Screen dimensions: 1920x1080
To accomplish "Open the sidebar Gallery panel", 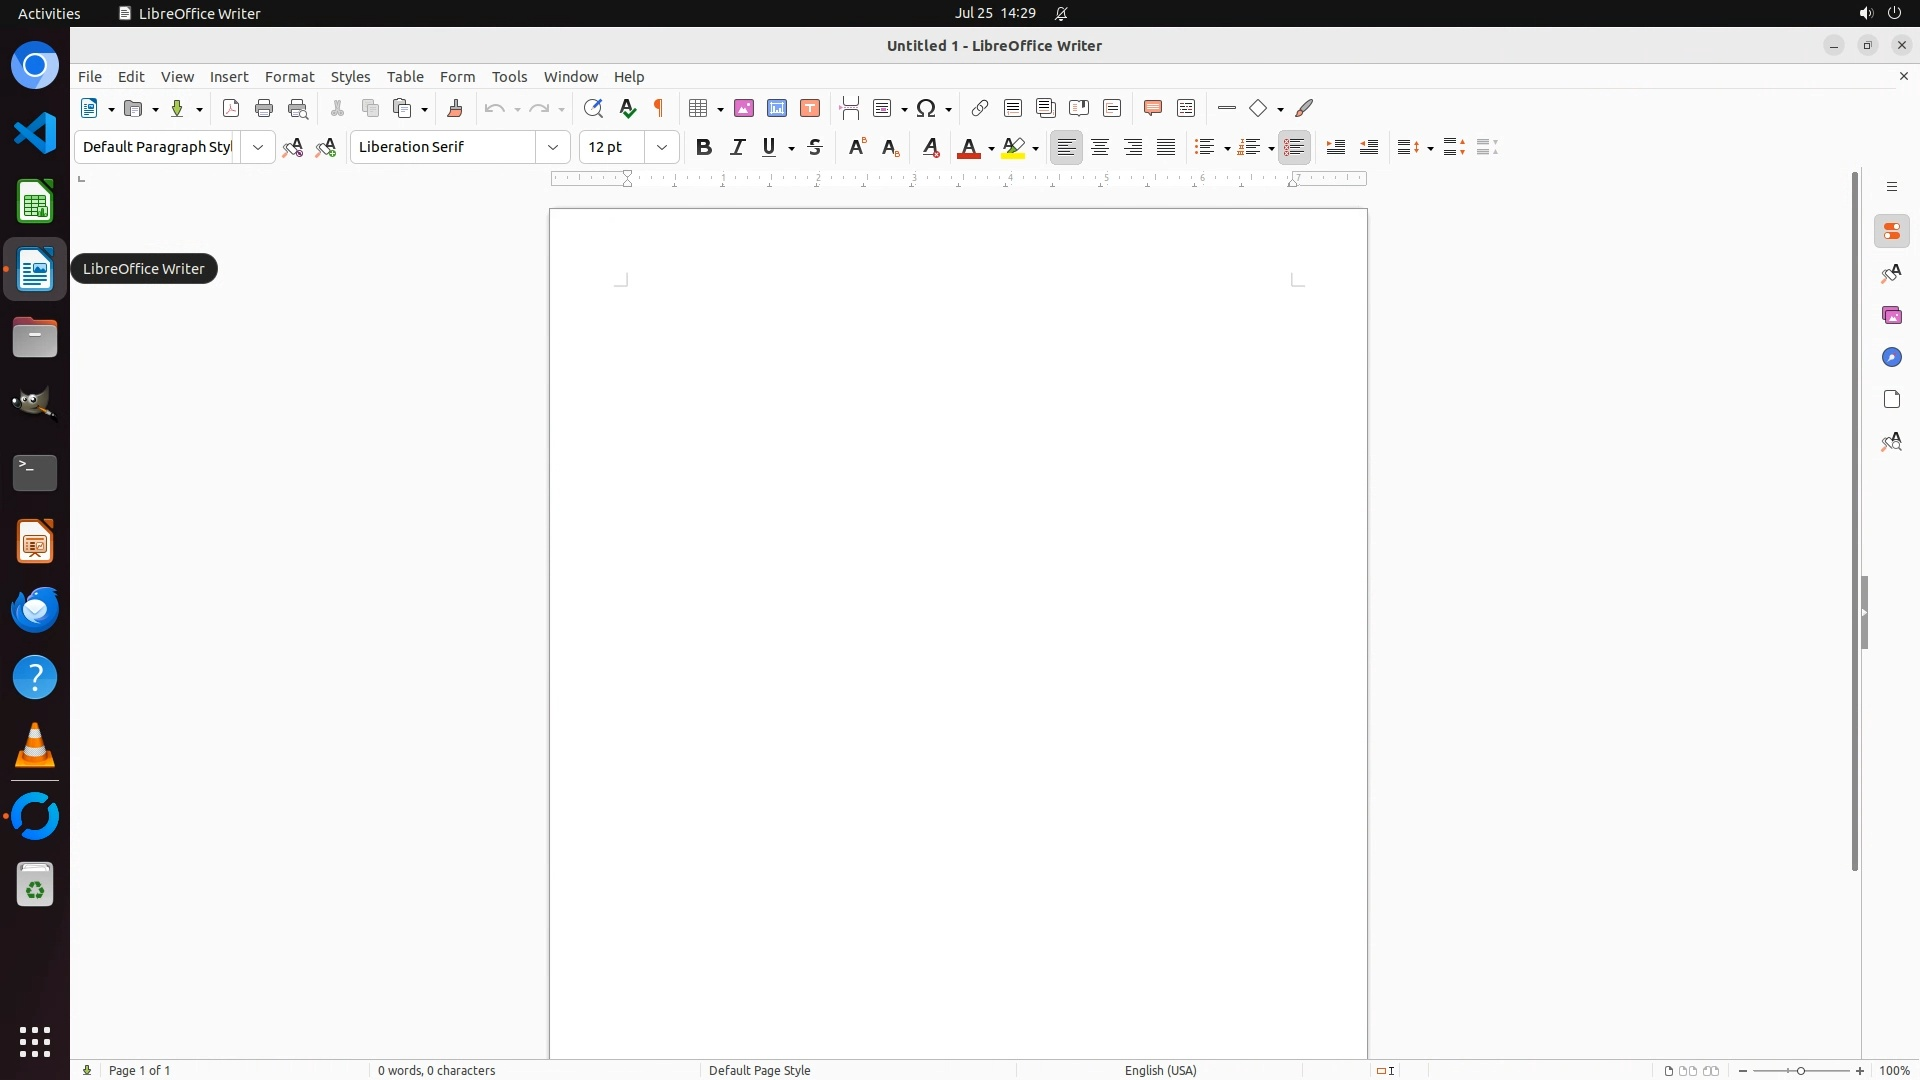I will (x=1891, y=315).
